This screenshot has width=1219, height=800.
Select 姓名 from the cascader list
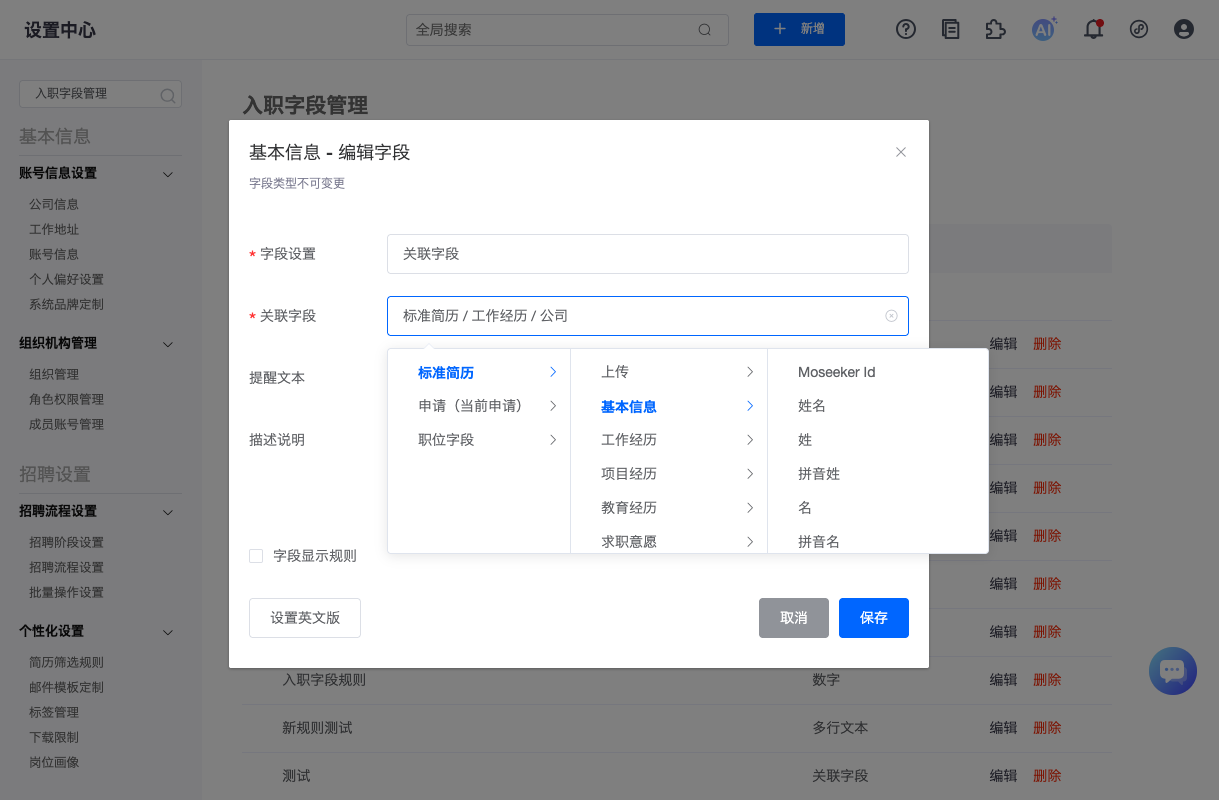coord(812,406)
